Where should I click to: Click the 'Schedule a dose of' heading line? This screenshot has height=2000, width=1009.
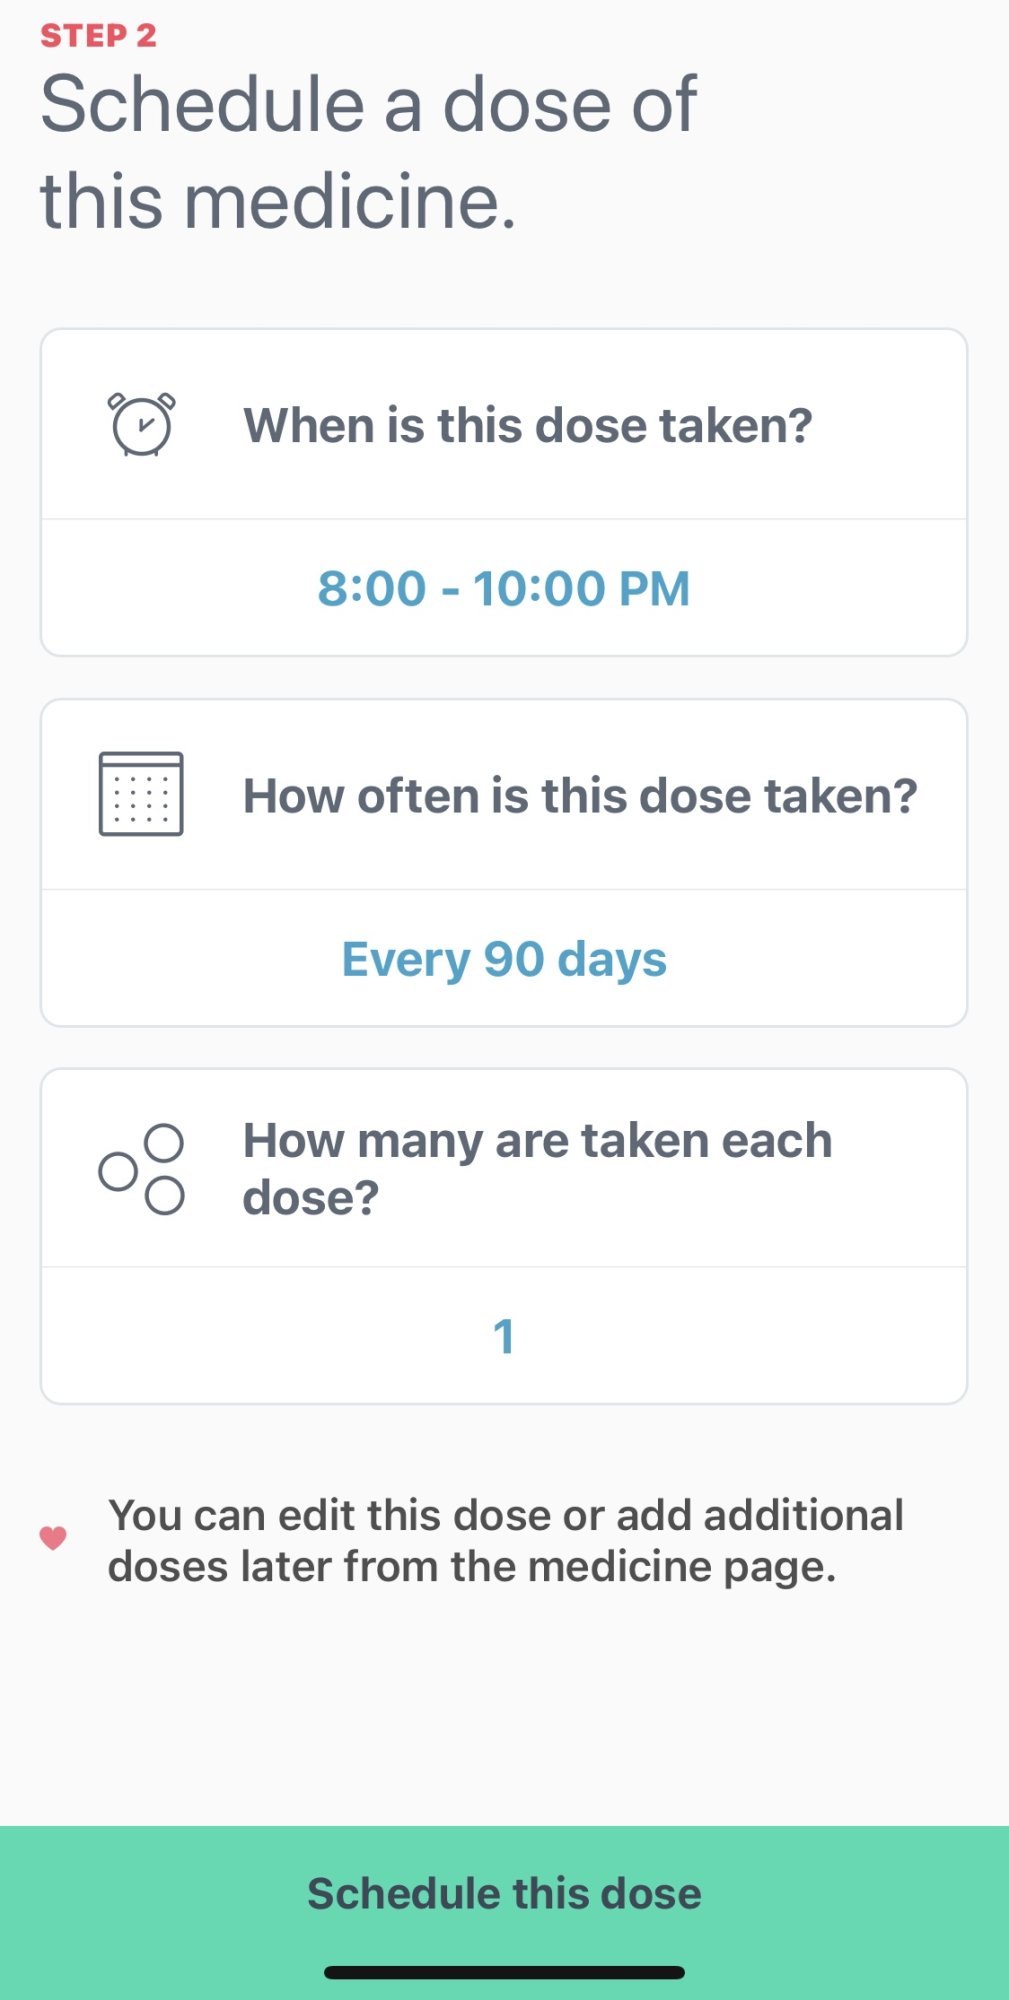pos(368,104)
